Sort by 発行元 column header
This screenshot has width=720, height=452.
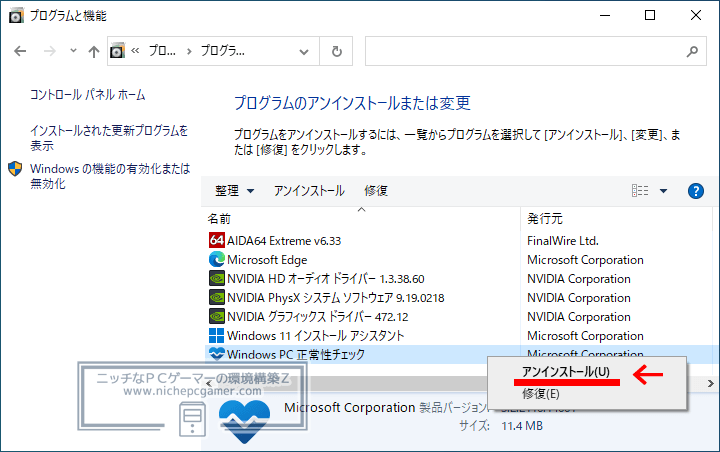click(545, 219)
